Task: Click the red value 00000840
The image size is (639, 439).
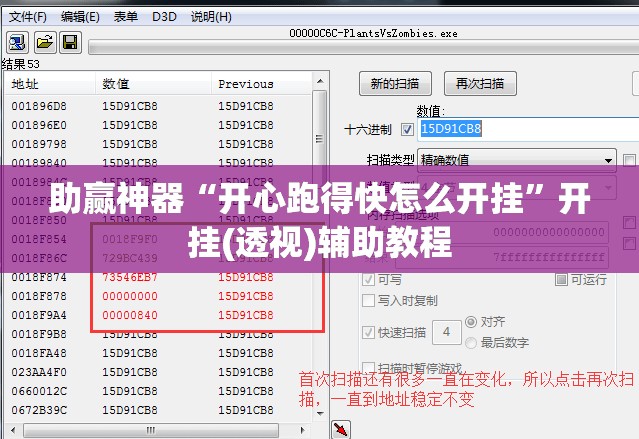Action: [130, 315]
